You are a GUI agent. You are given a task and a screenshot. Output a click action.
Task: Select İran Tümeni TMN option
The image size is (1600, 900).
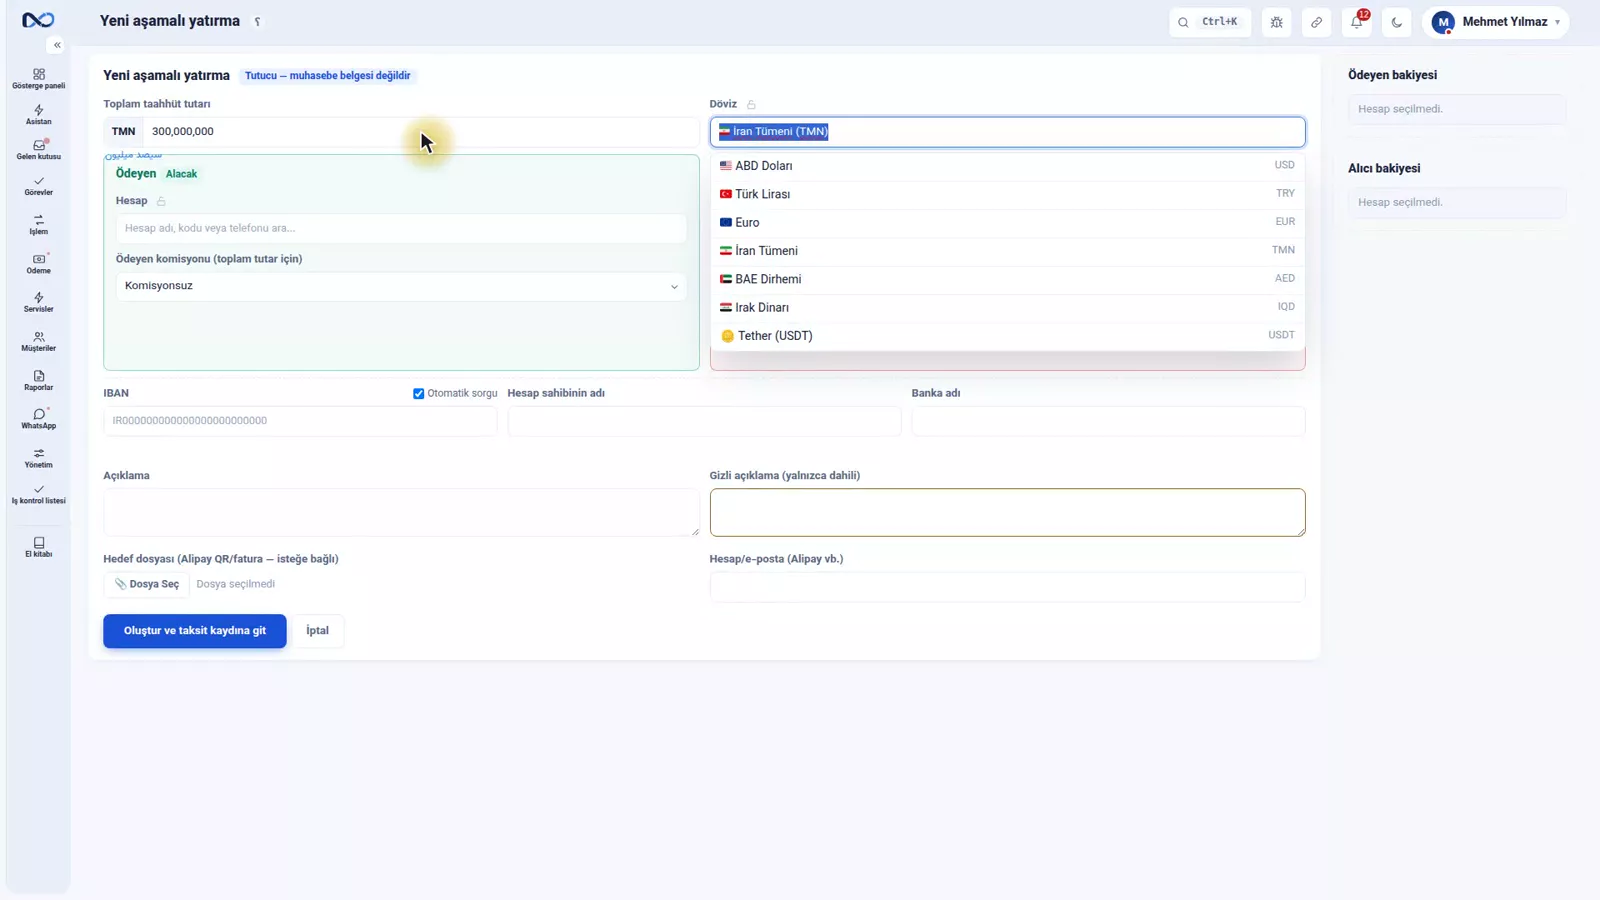tap(1007, 251)
